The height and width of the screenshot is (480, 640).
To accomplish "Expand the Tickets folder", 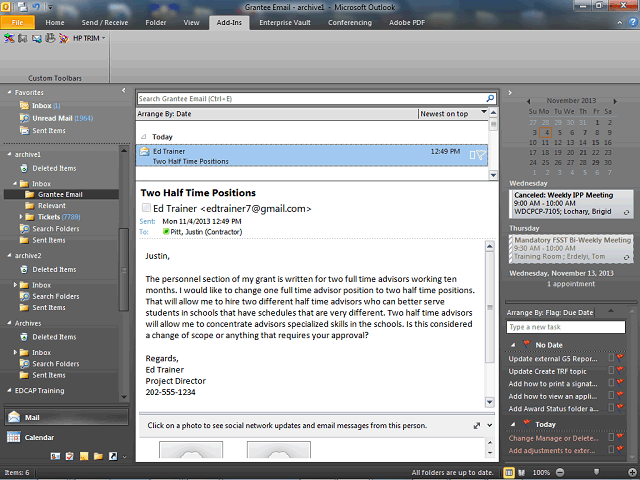I will pyautogui.click(x=21, y=217).
